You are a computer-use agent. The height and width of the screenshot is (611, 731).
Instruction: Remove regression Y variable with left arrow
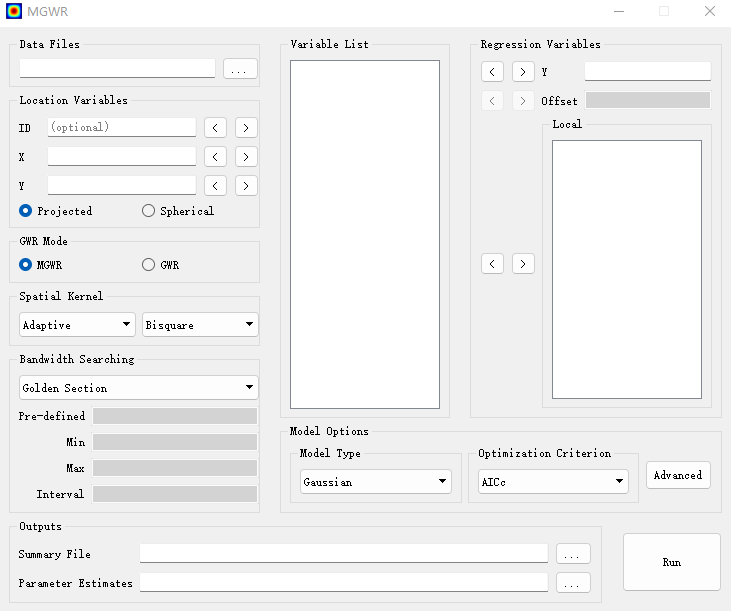click(x=492, y=72)
